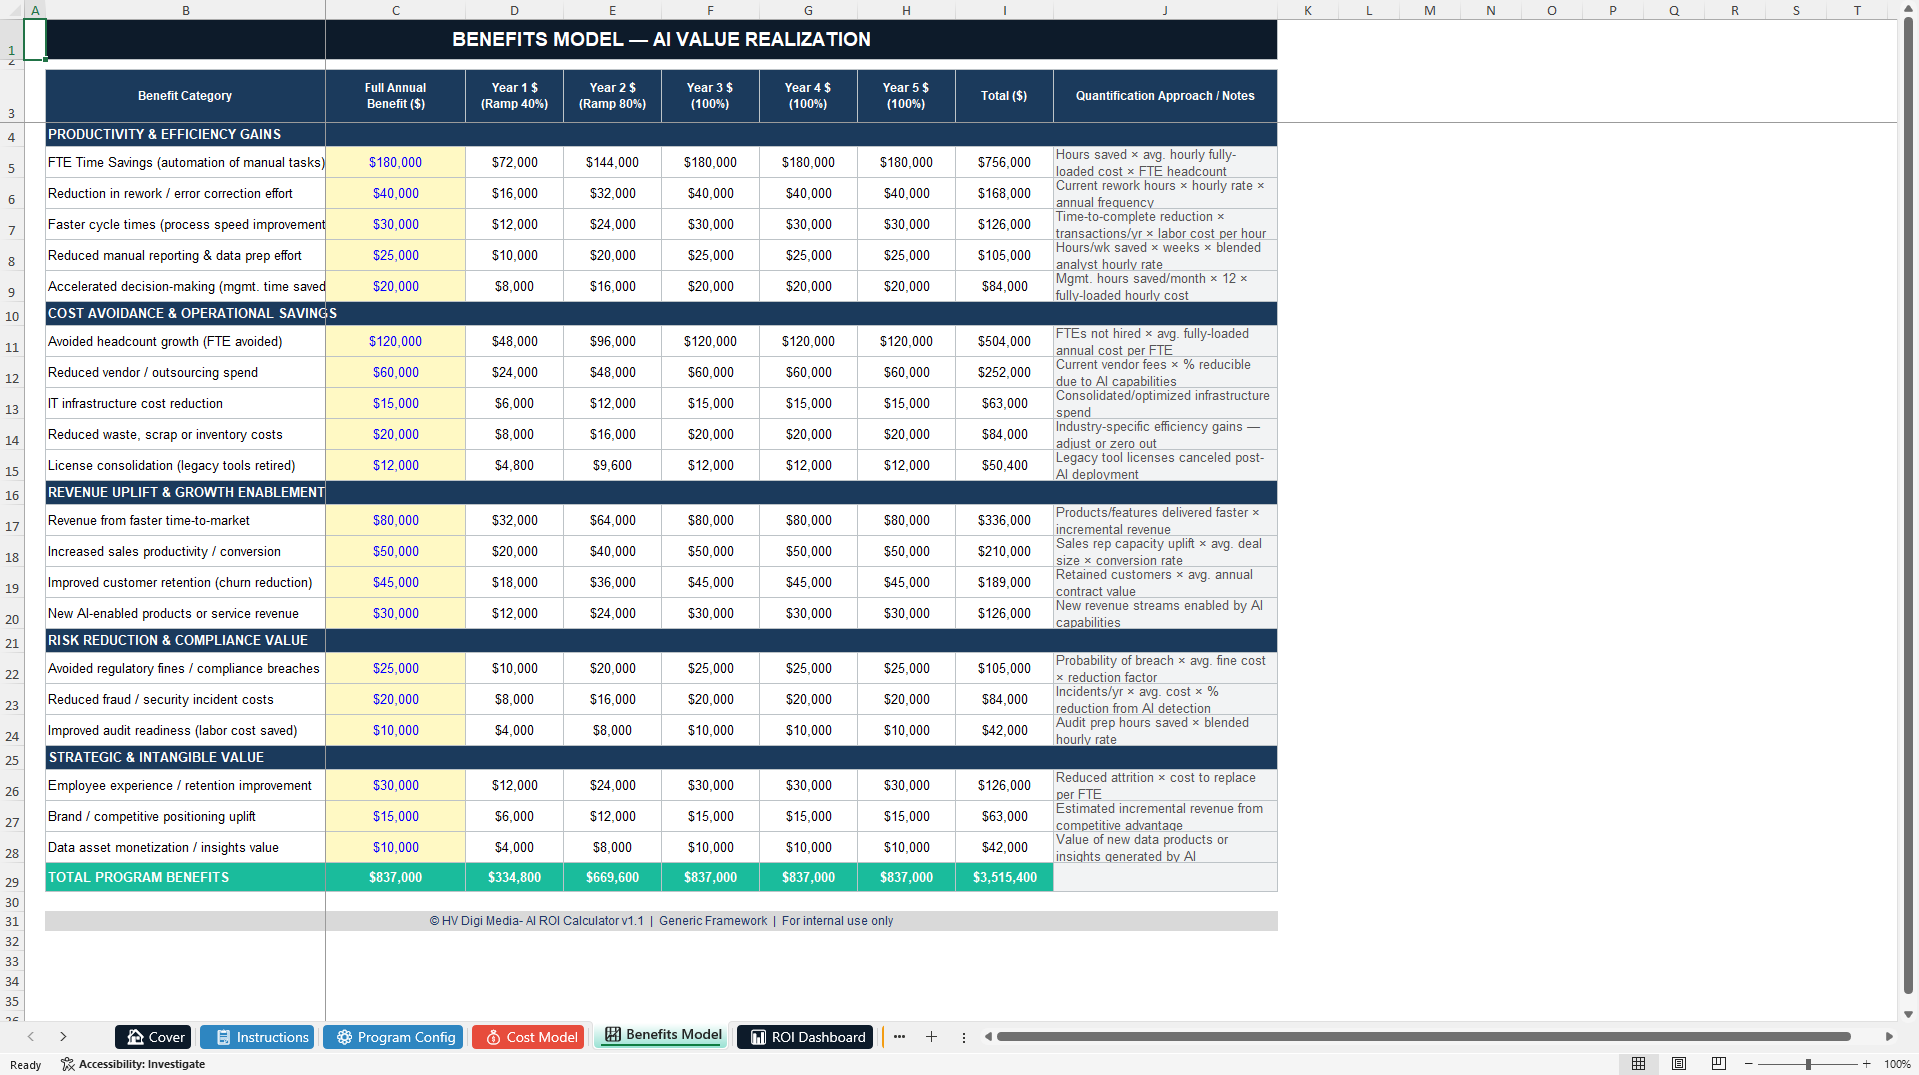Select column J header

[1165, 10]
